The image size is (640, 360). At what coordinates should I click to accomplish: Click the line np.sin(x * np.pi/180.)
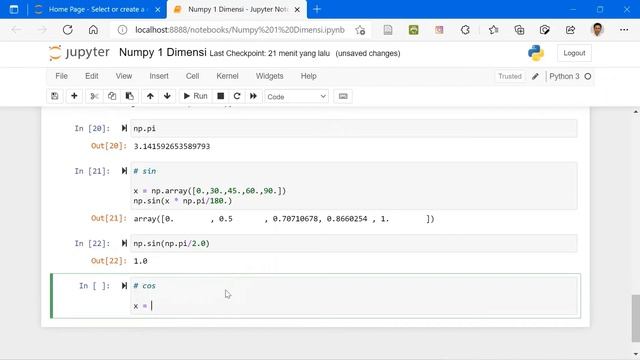click(182, 201)
